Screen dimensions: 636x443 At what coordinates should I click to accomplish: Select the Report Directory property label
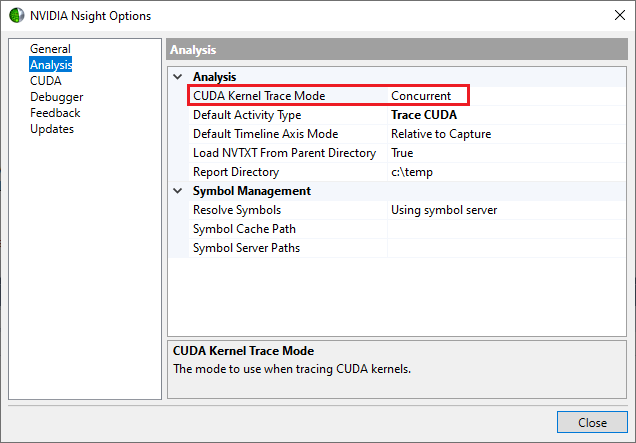[236, 172]
